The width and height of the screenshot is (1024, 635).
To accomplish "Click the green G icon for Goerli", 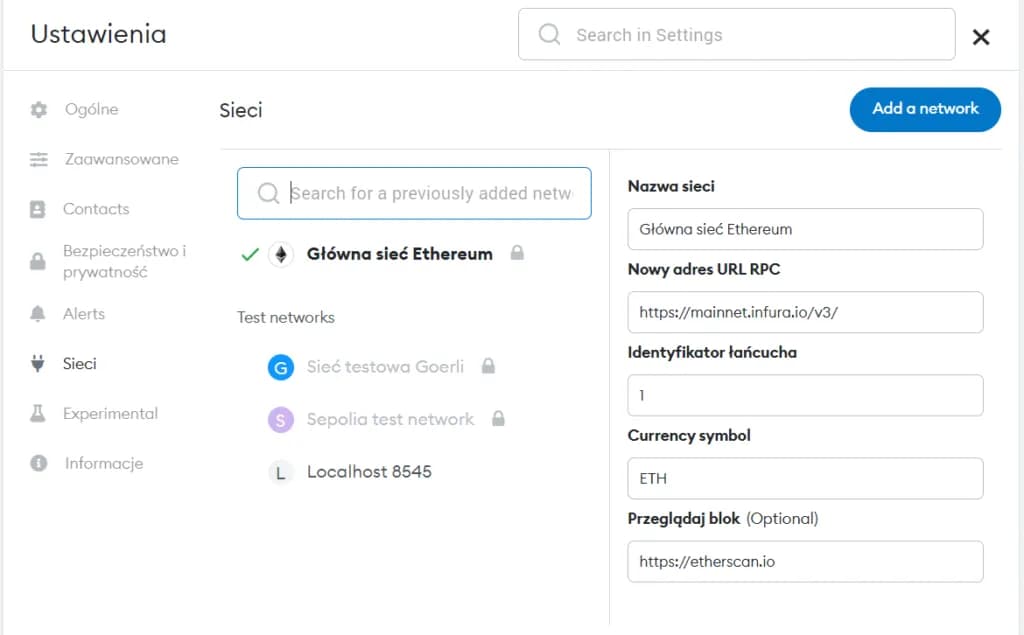I will coord(282,368).
